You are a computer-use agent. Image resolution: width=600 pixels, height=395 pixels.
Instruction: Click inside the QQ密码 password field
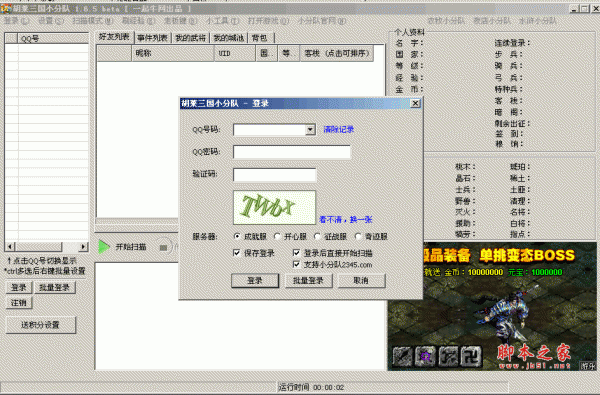point(292,152)
